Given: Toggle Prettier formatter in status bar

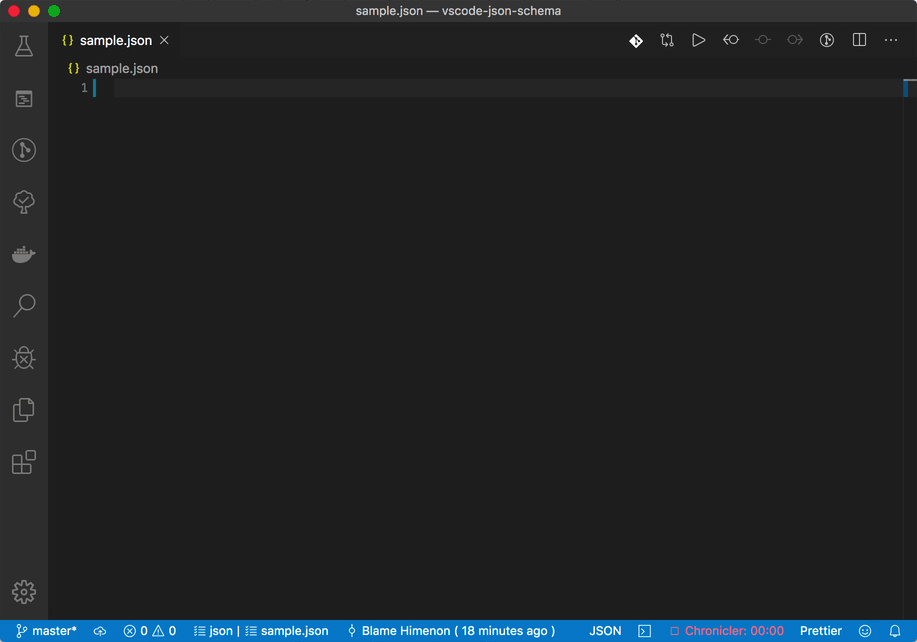Looking at the screenshot, I should [820, 631].
